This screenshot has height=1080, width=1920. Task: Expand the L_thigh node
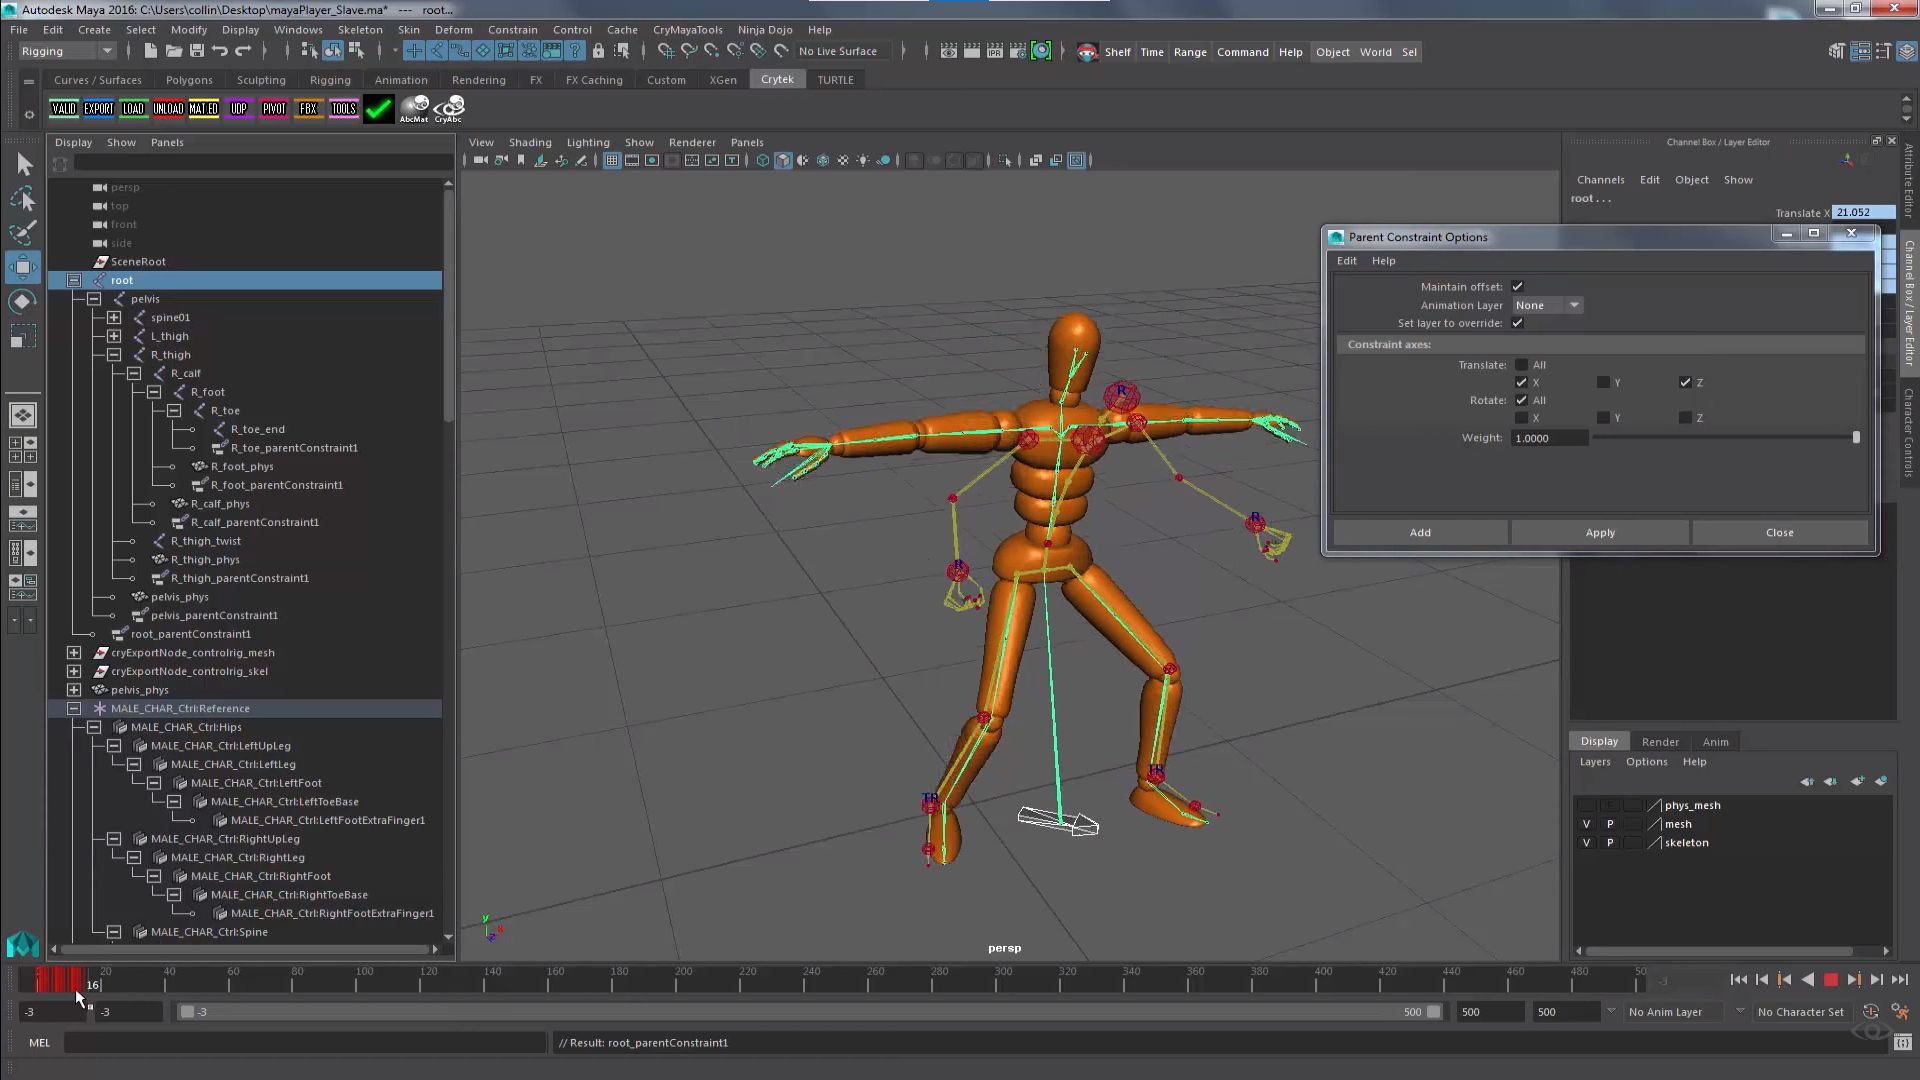click(114, 336)
